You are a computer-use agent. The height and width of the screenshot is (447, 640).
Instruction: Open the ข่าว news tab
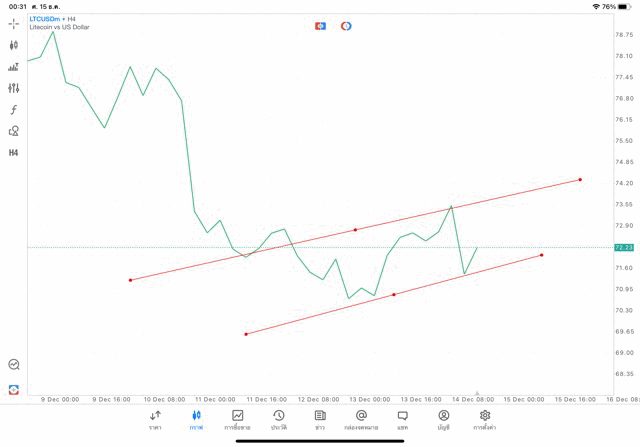320,419
